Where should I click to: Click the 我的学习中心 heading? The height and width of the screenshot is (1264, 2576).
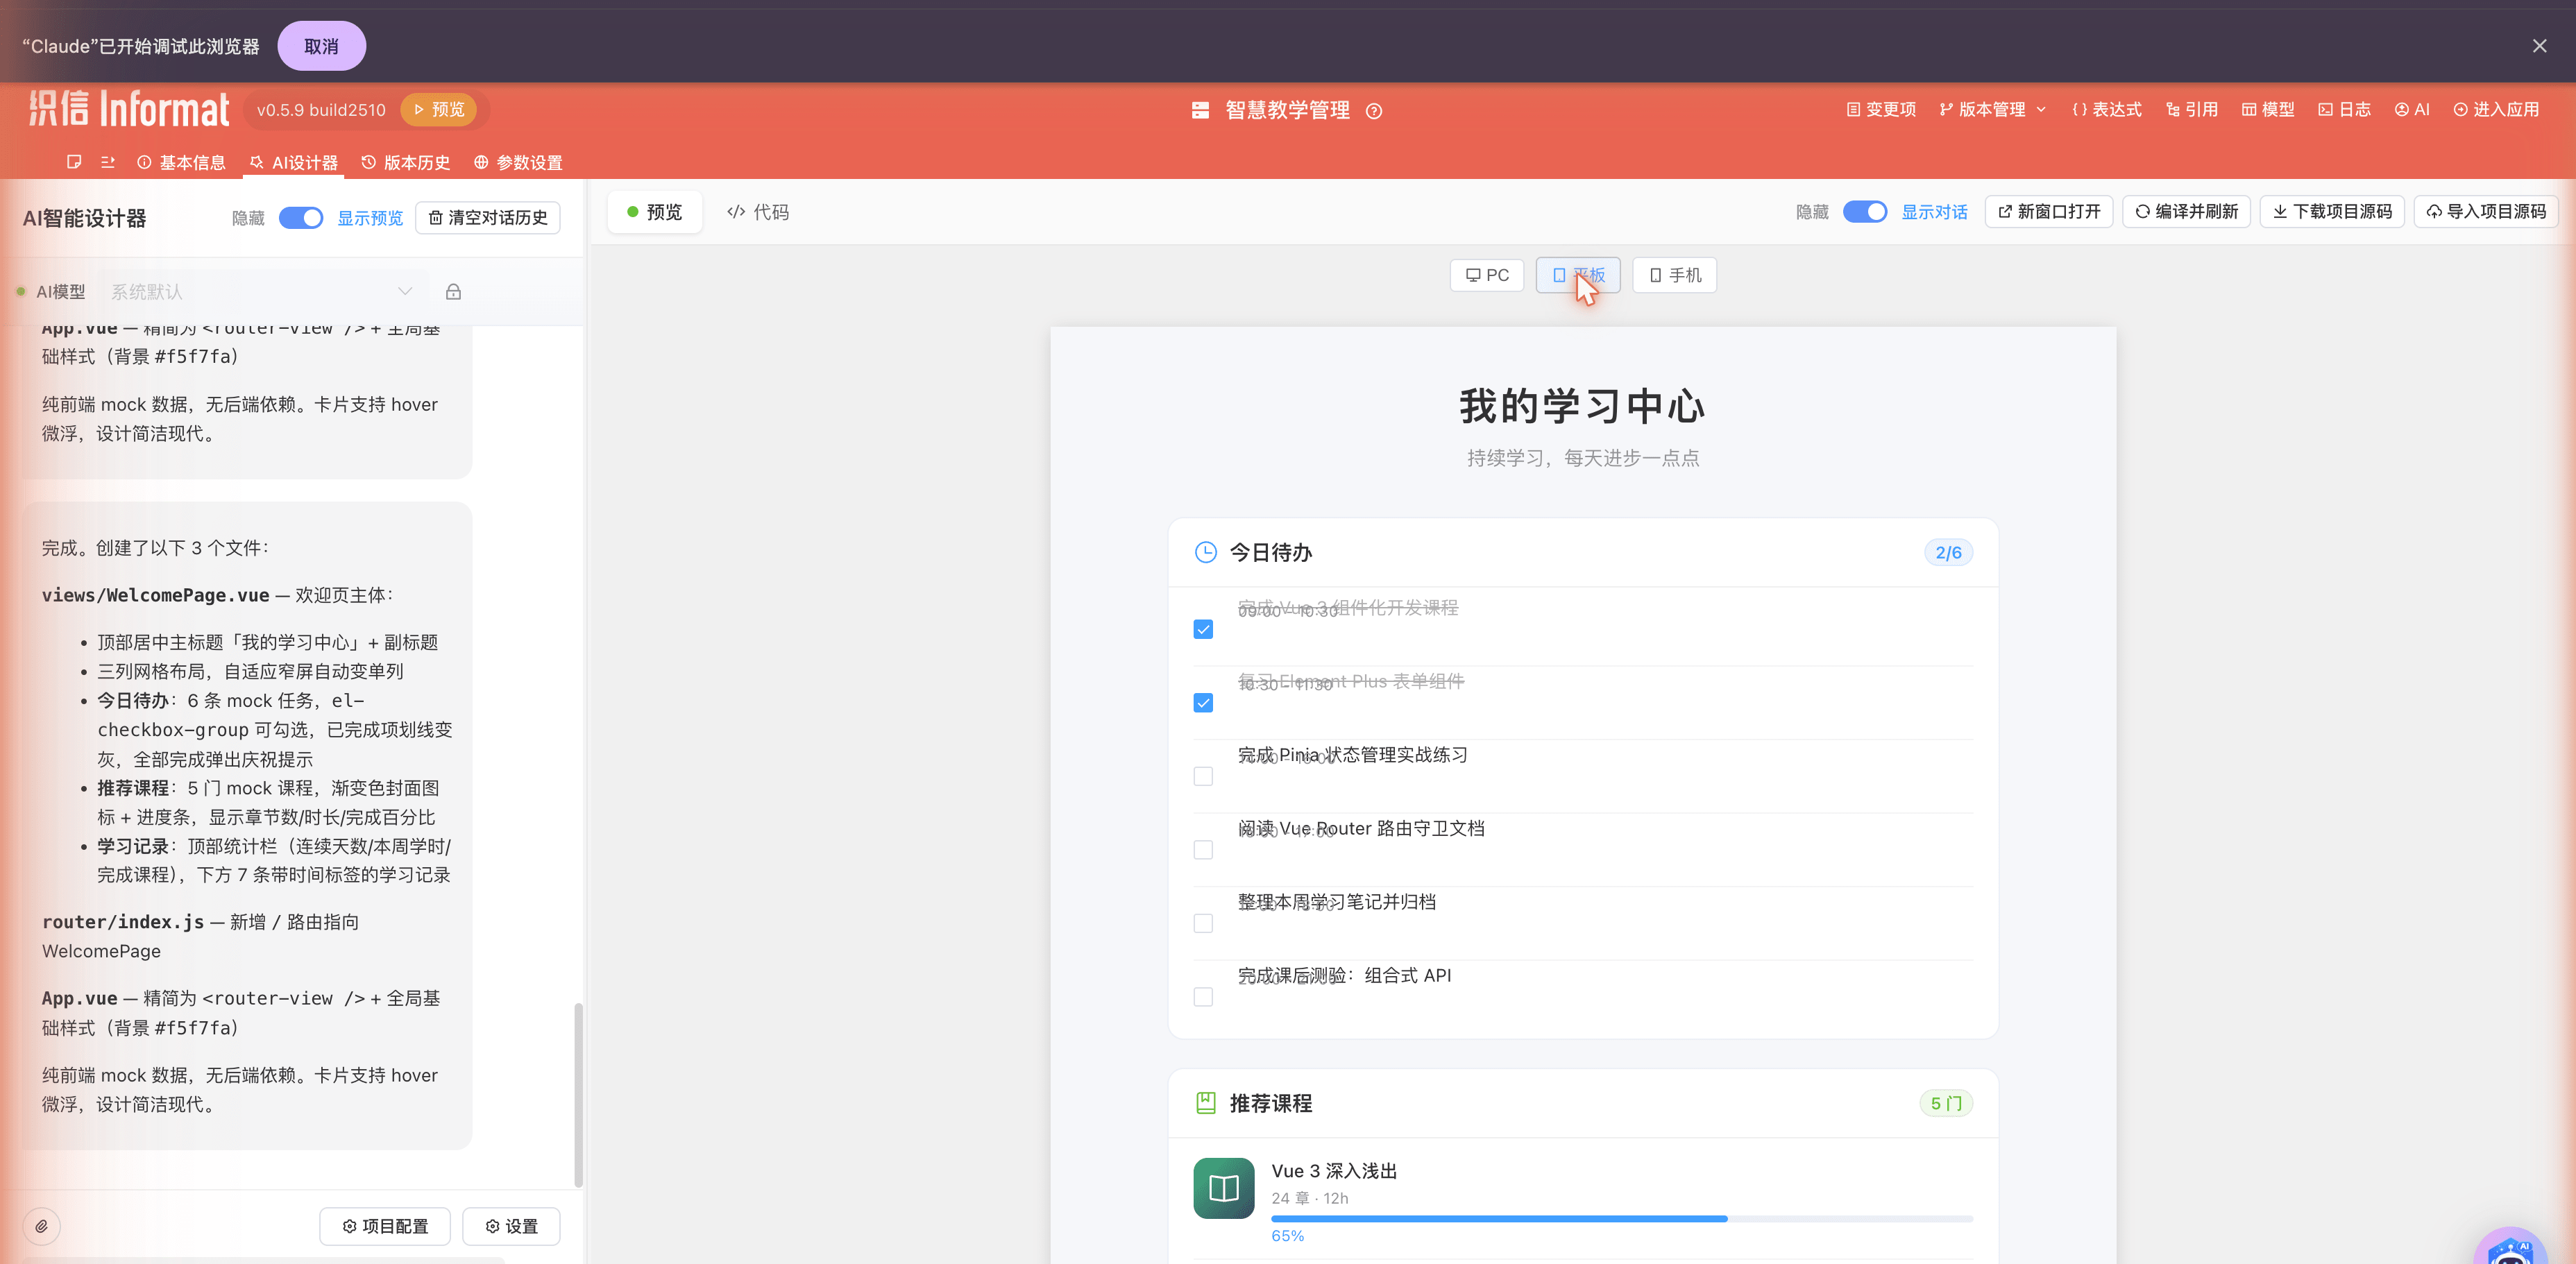tap(1583, 406)
